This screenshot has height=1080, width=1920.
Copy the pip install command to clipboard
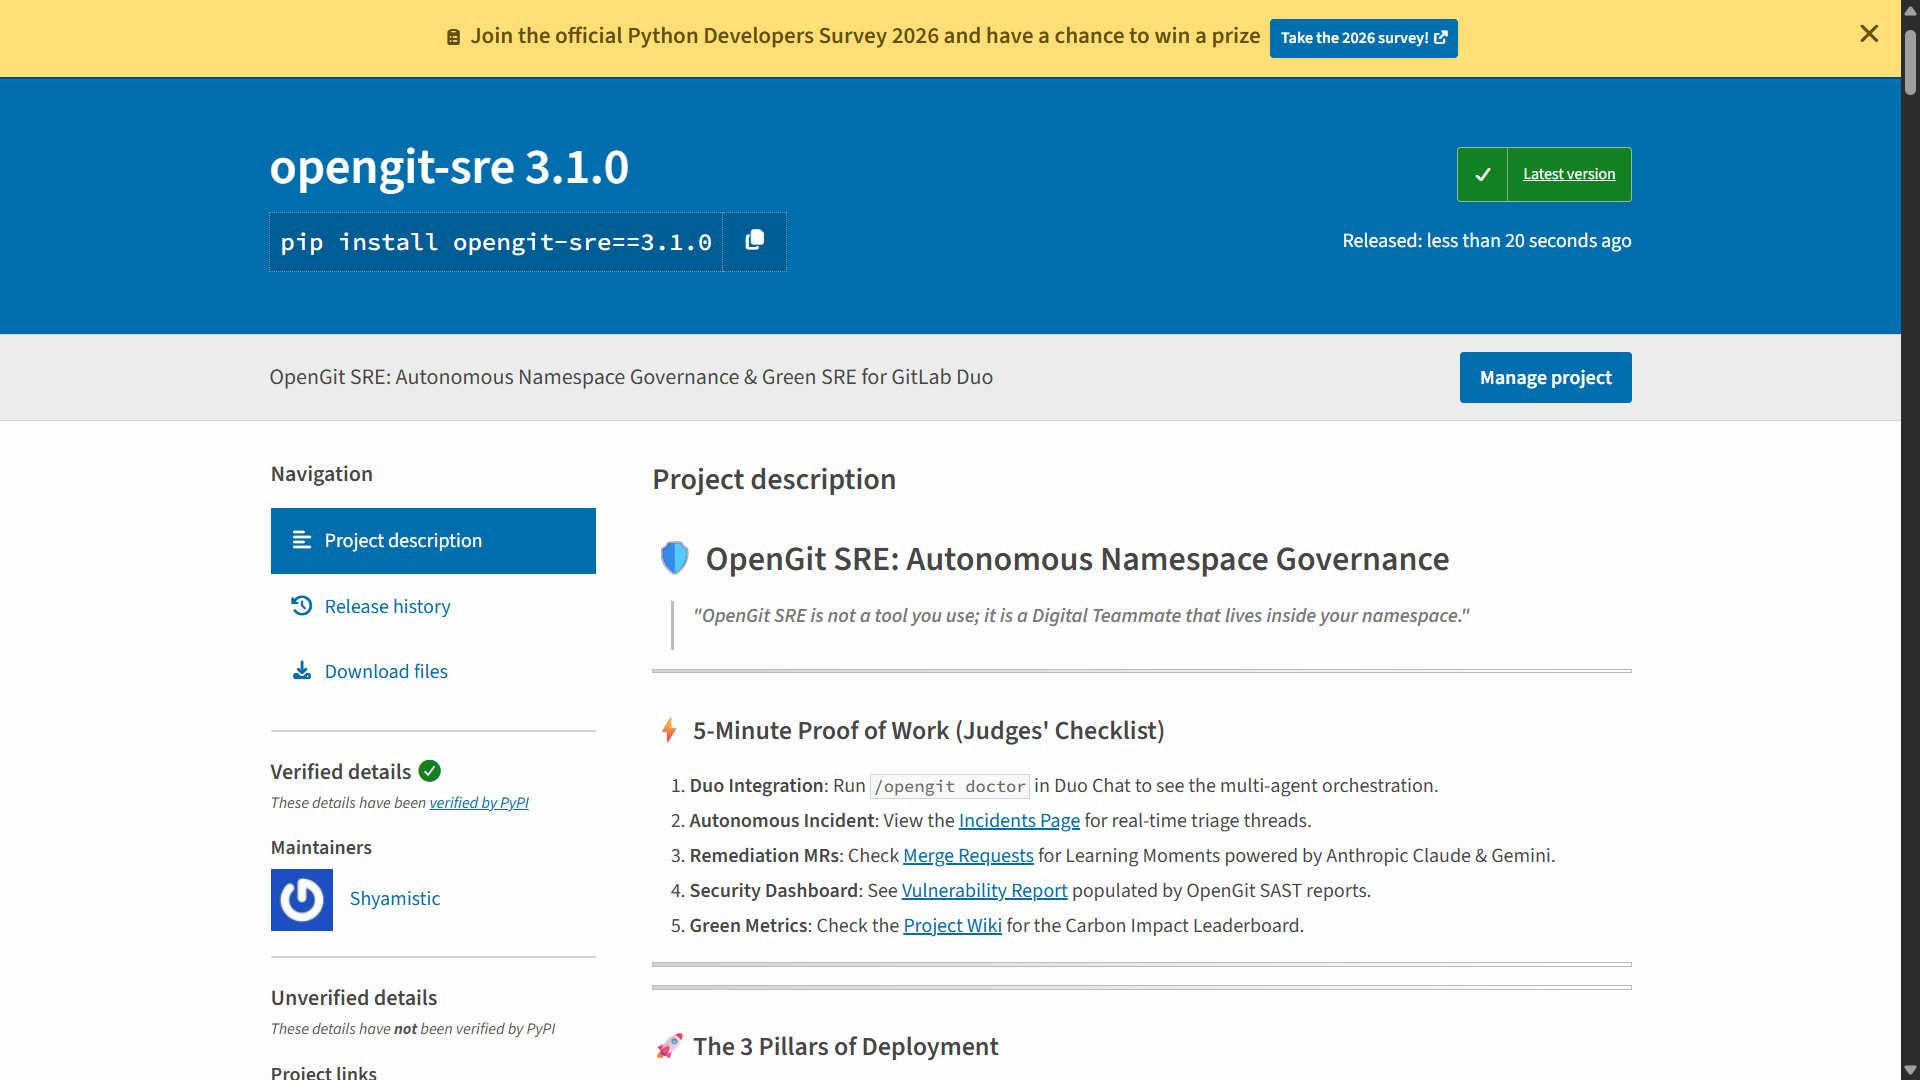(755, 241)
